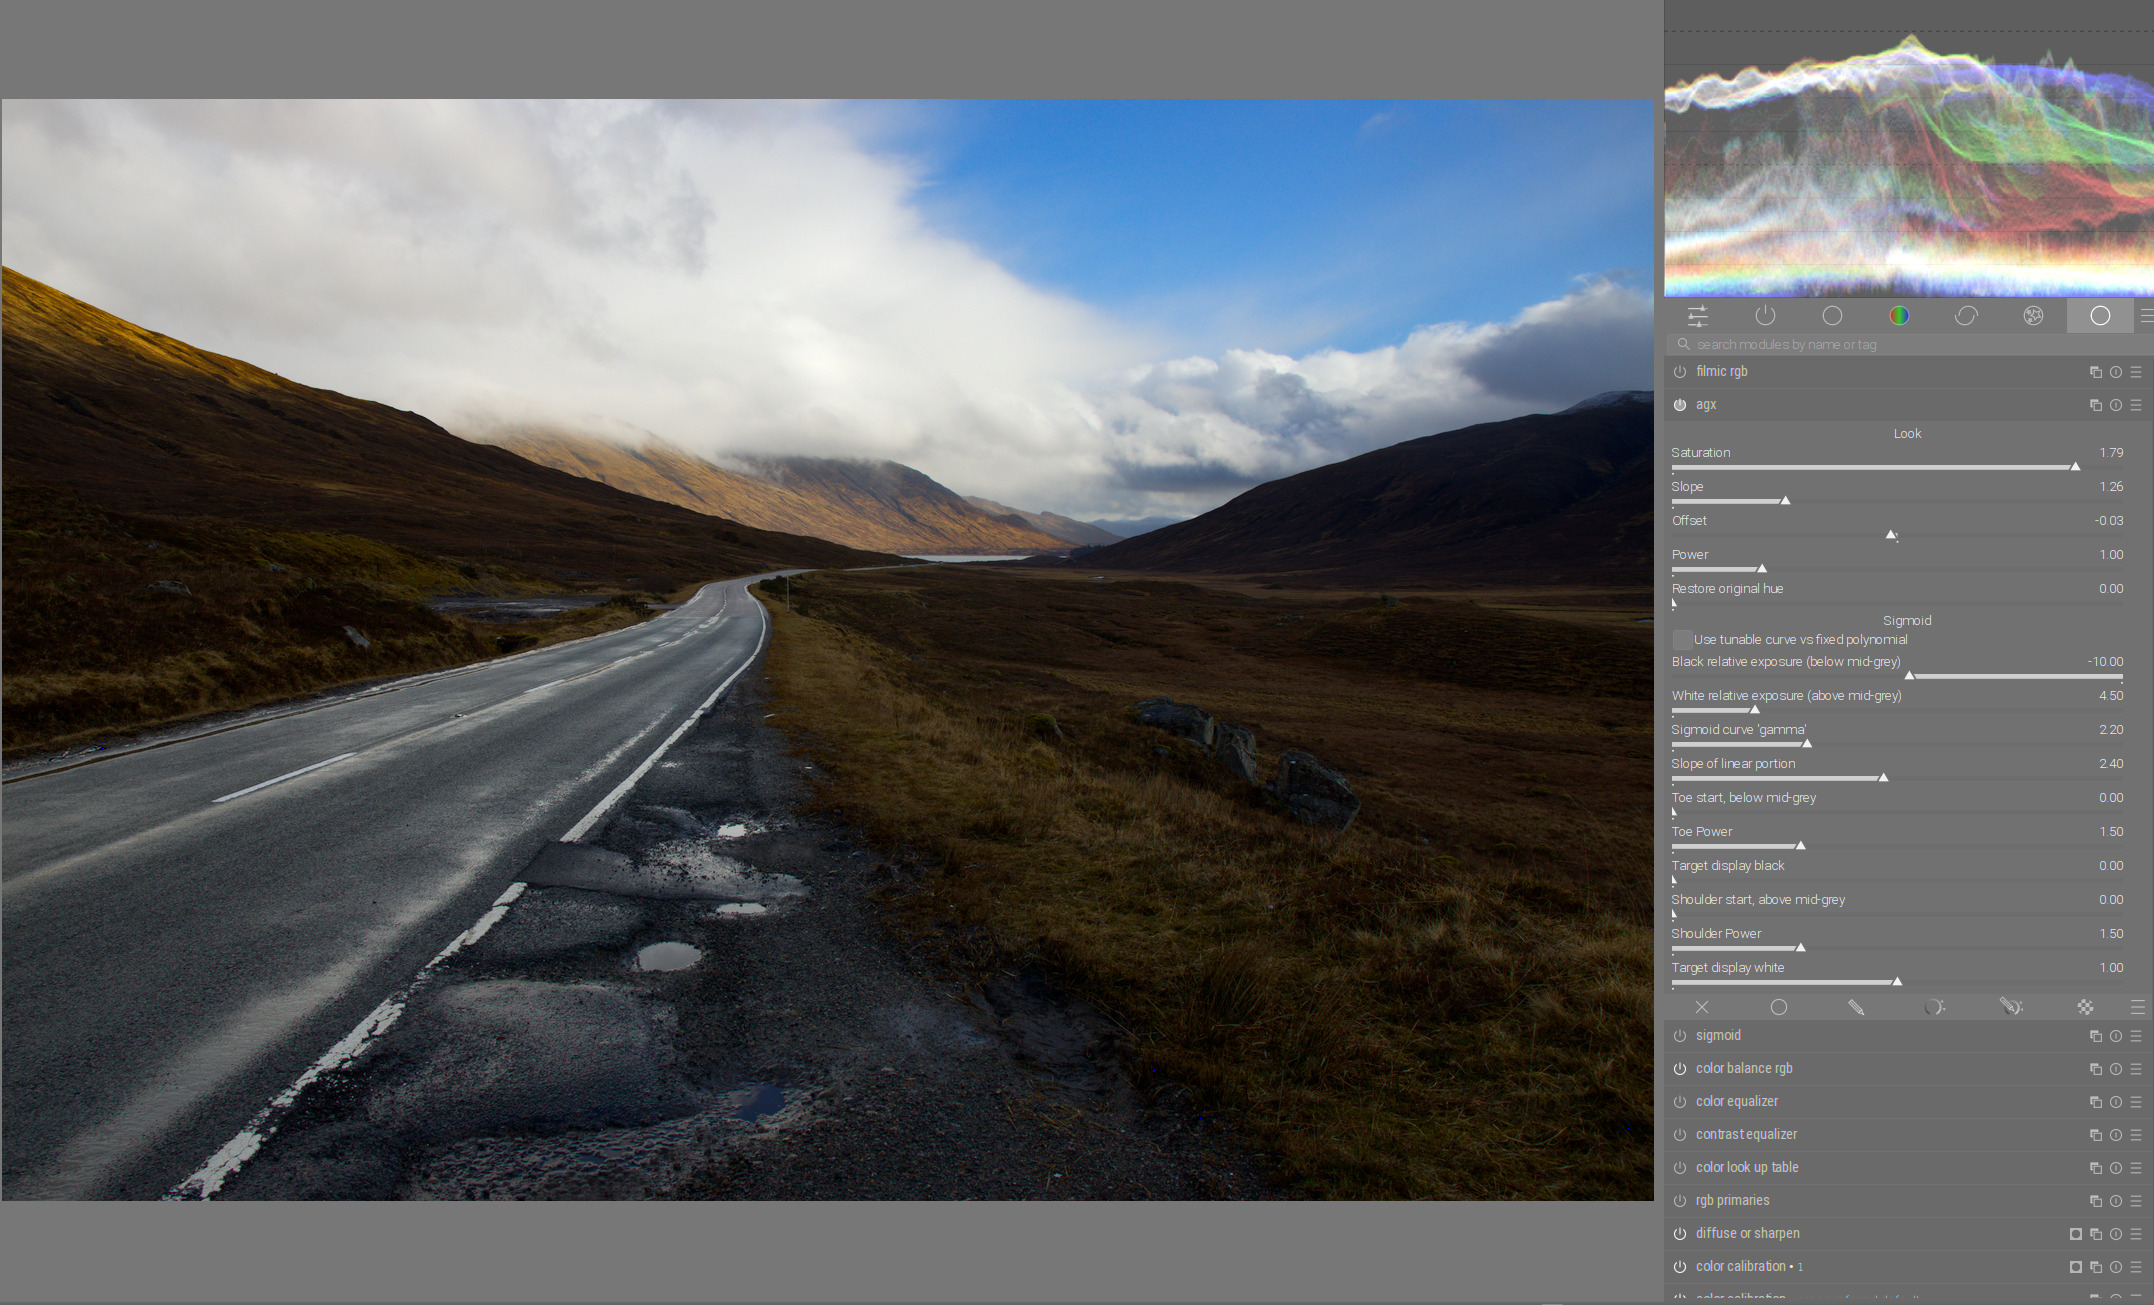
Task: Select the effects module group star icon
Action: (2033, 316)
